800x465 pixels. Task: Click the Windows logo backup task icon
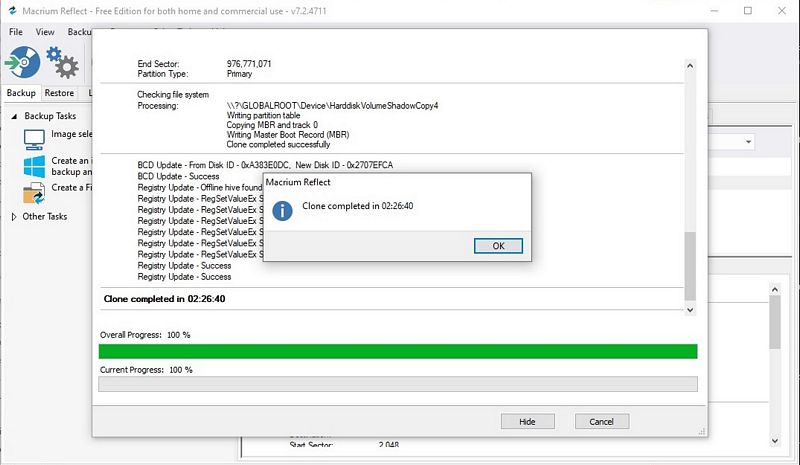[x=34, y=166]
